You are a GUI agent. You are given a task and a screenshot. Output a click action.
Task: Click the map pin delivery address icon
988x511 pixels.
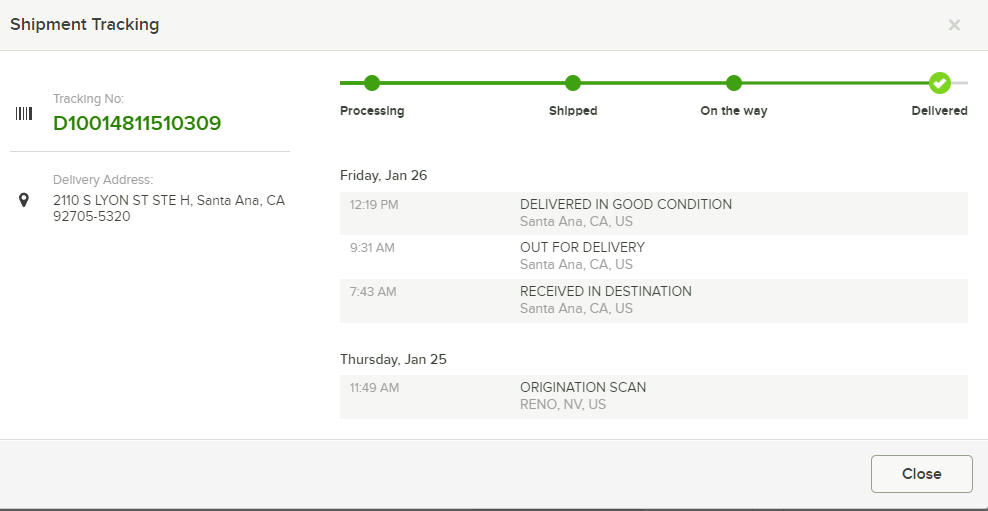[24, 200]
